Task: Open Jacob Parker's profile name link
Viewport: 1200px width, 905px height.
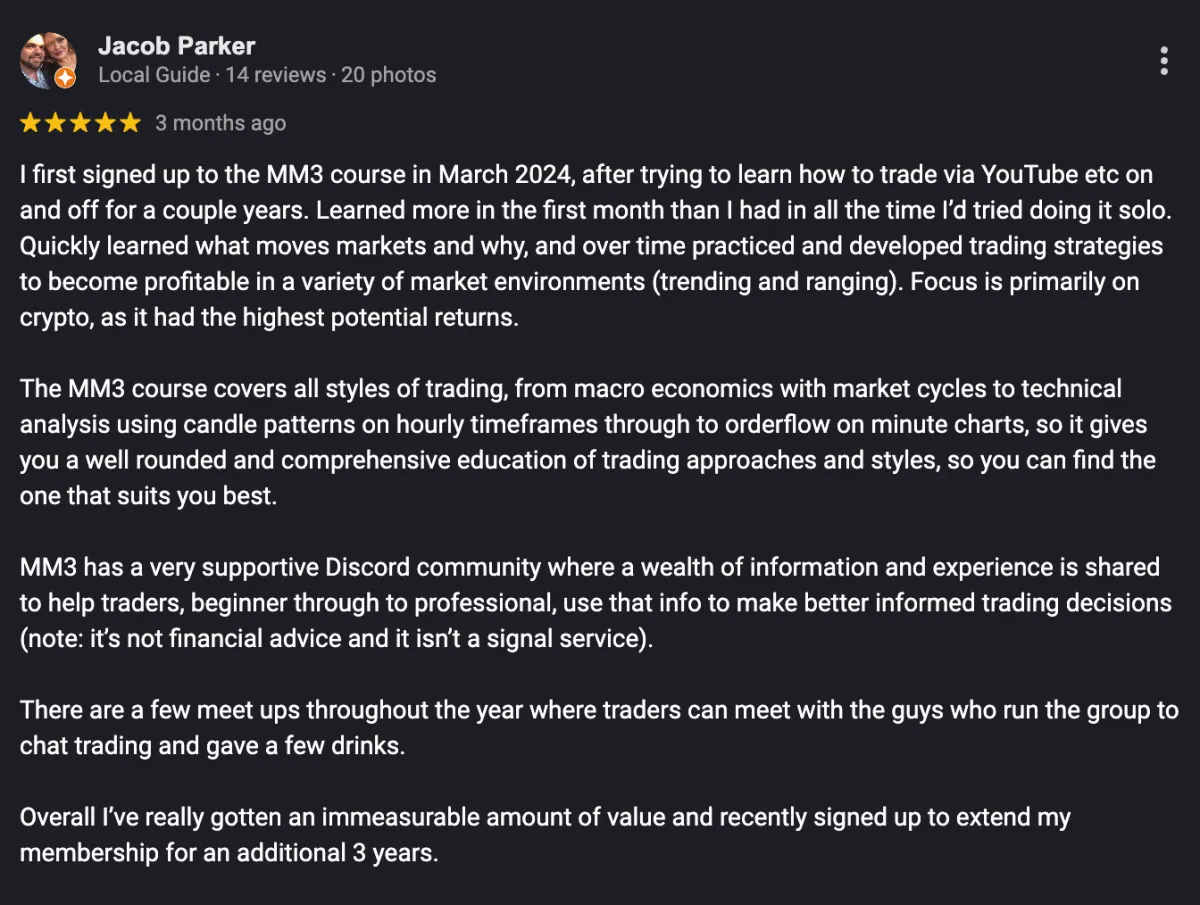Action: [x=177, y=46]
